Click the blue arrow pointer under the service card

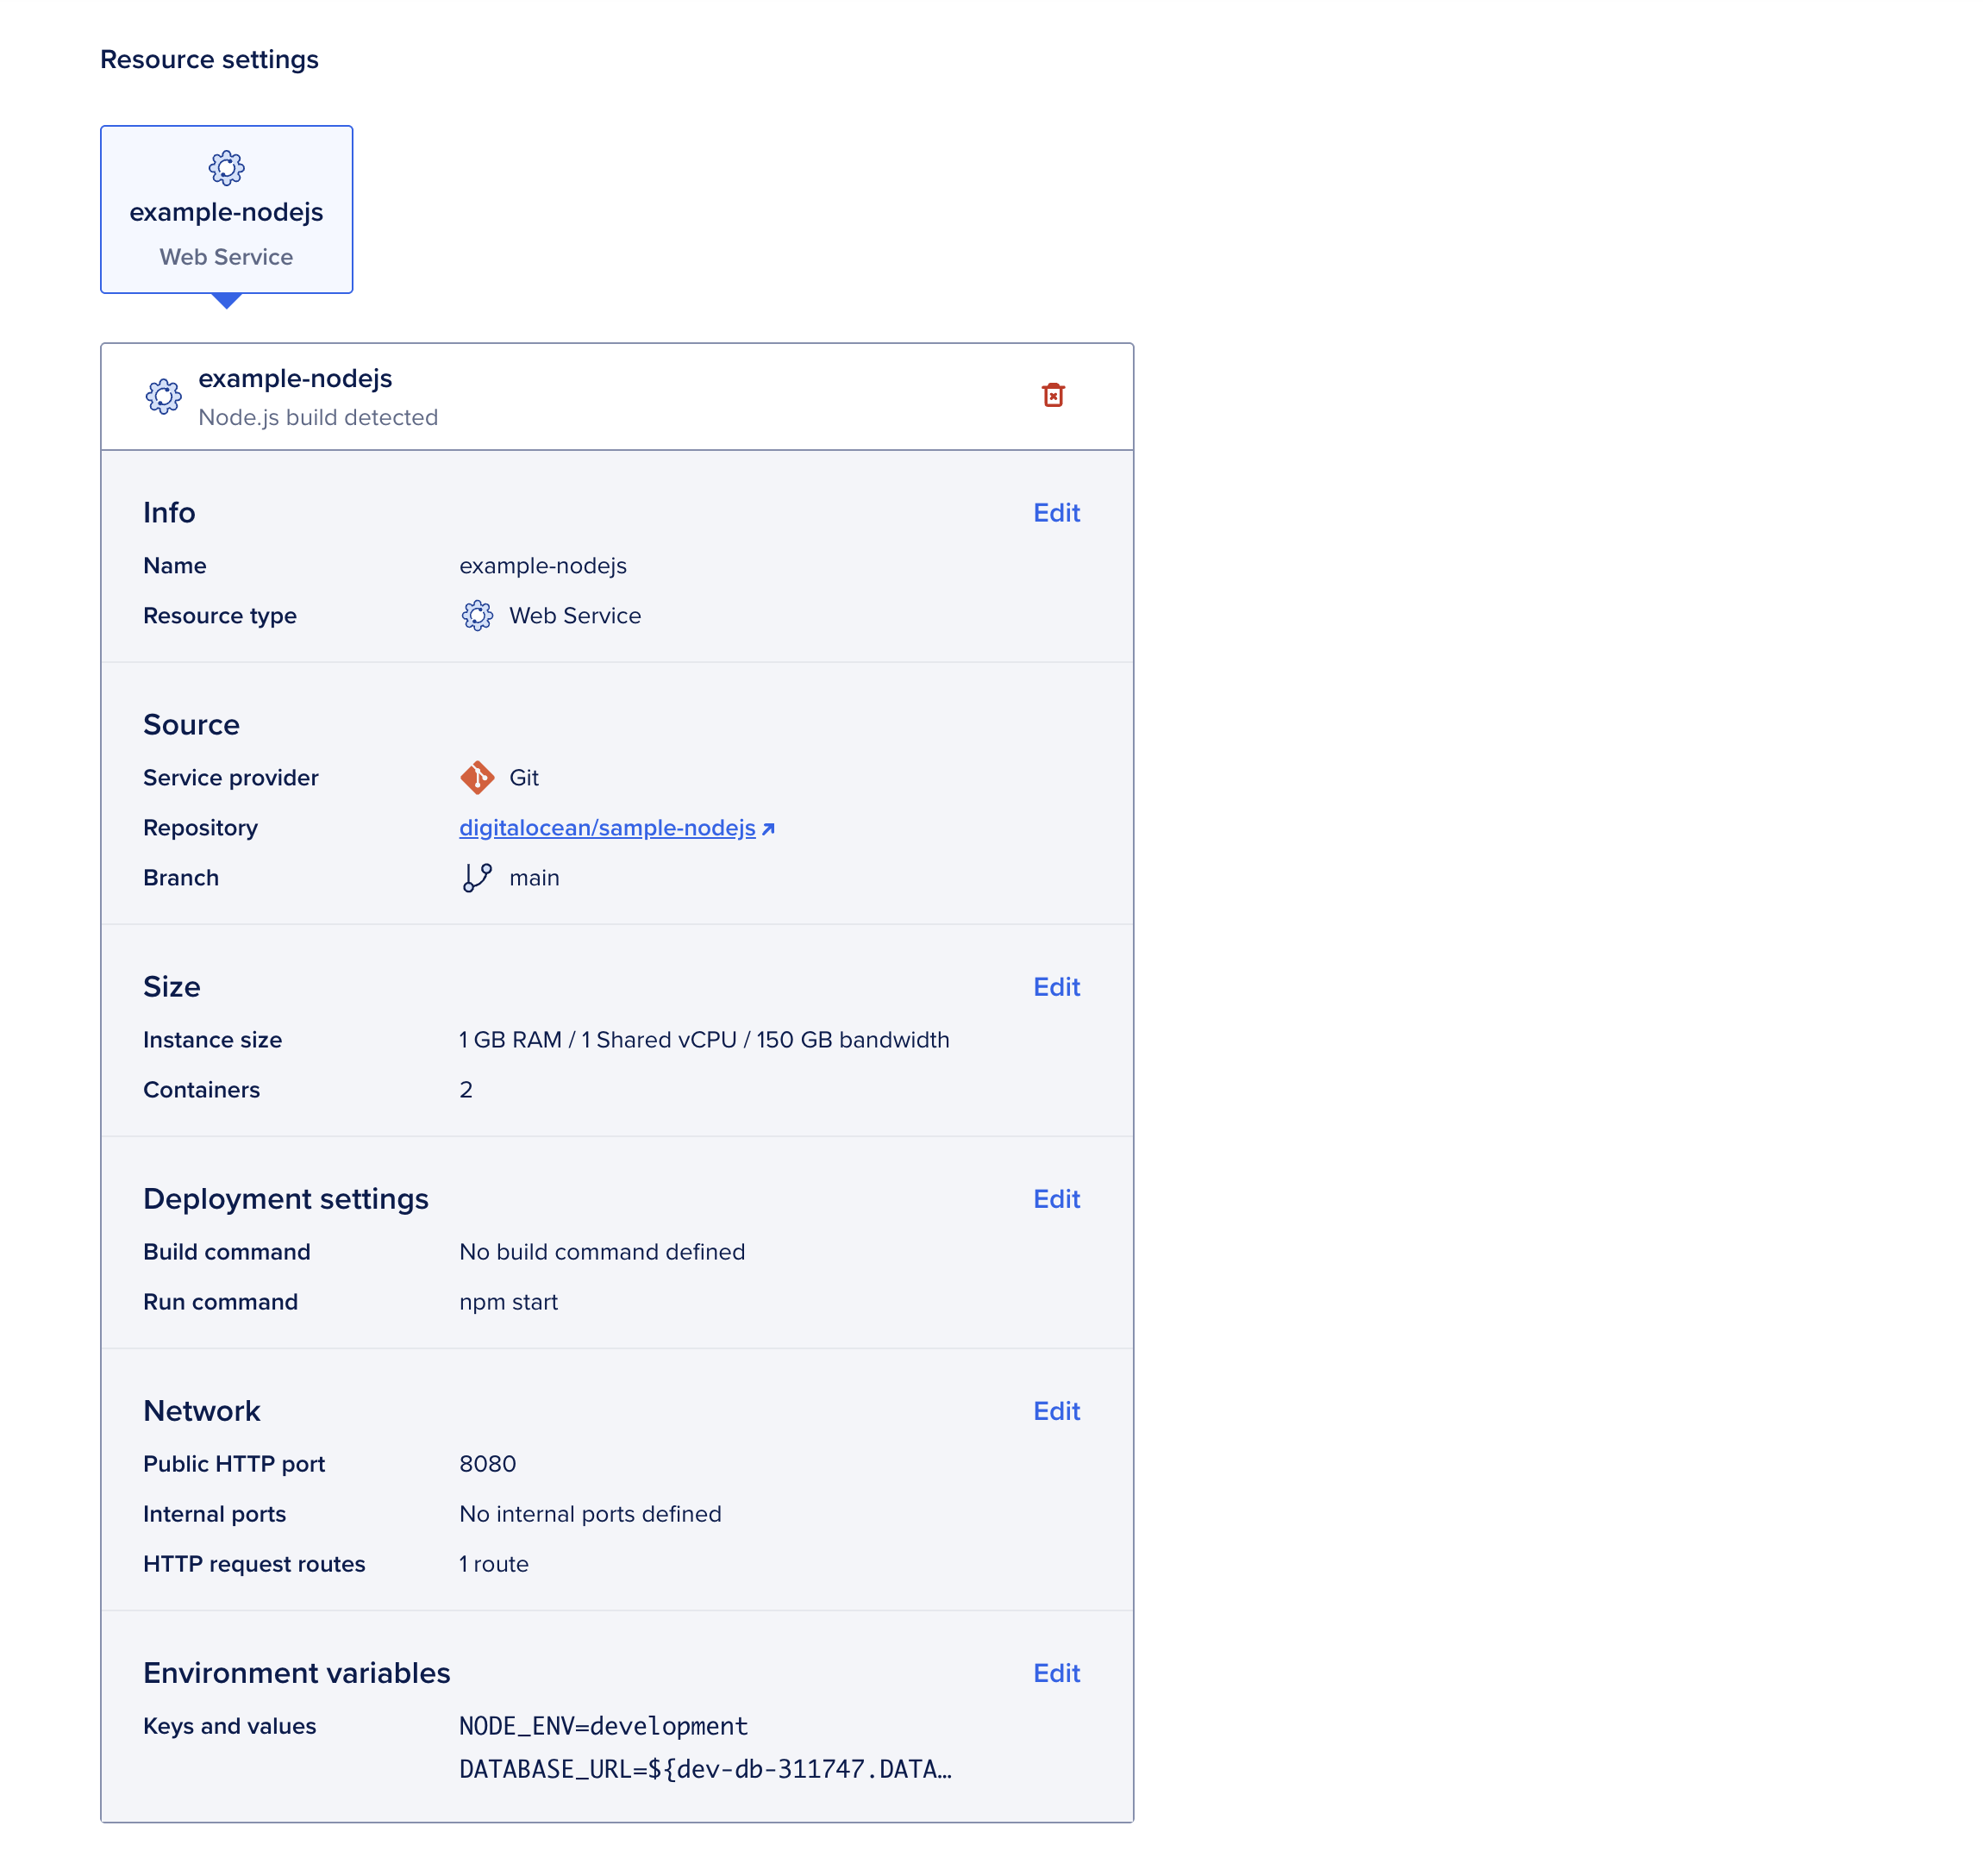[226, 303]
